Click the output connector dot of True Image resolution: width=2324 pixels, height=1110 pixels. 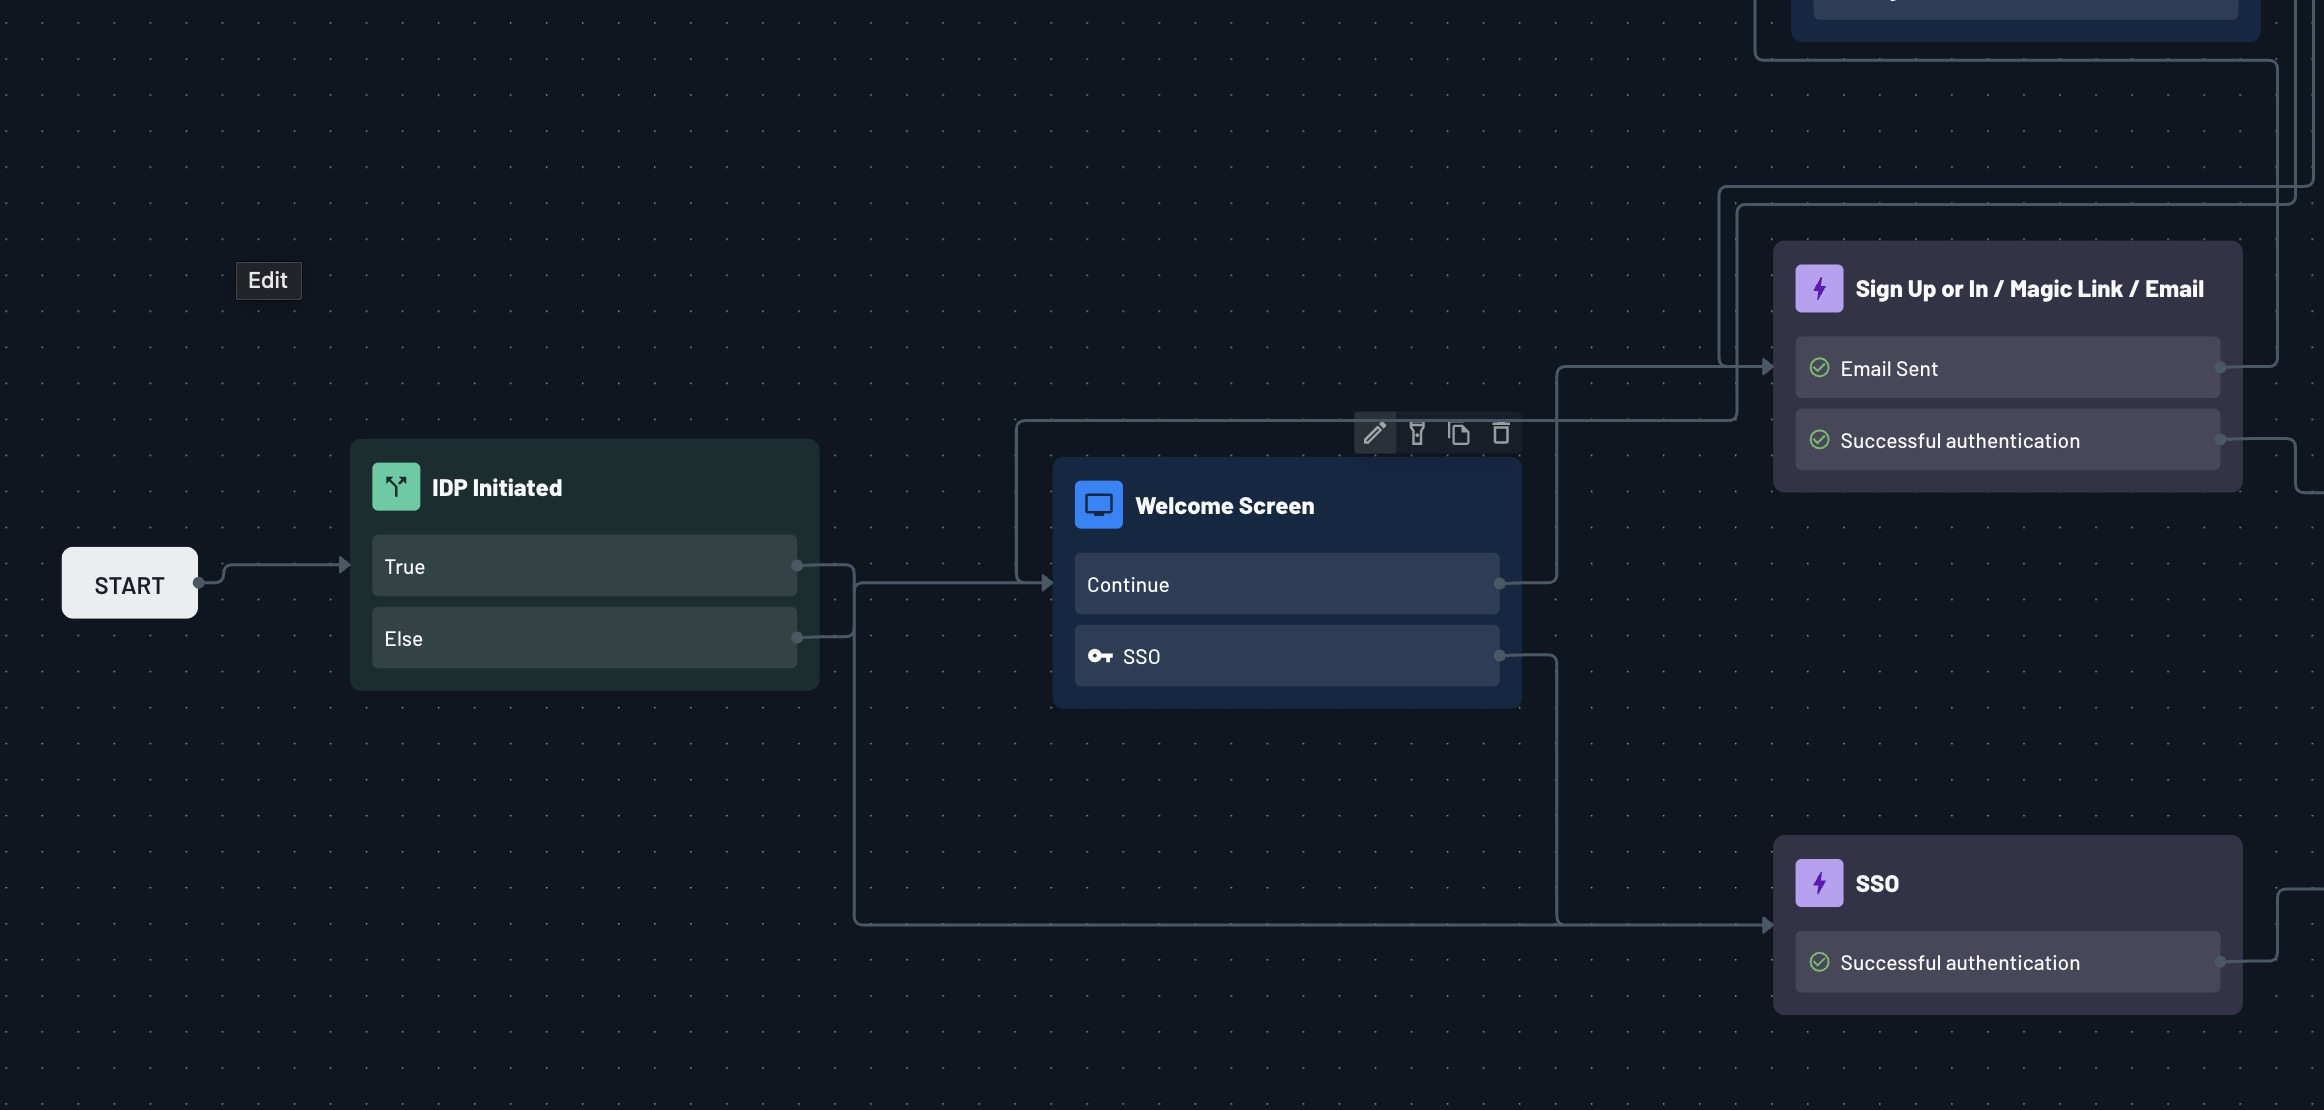pos(797,565)
